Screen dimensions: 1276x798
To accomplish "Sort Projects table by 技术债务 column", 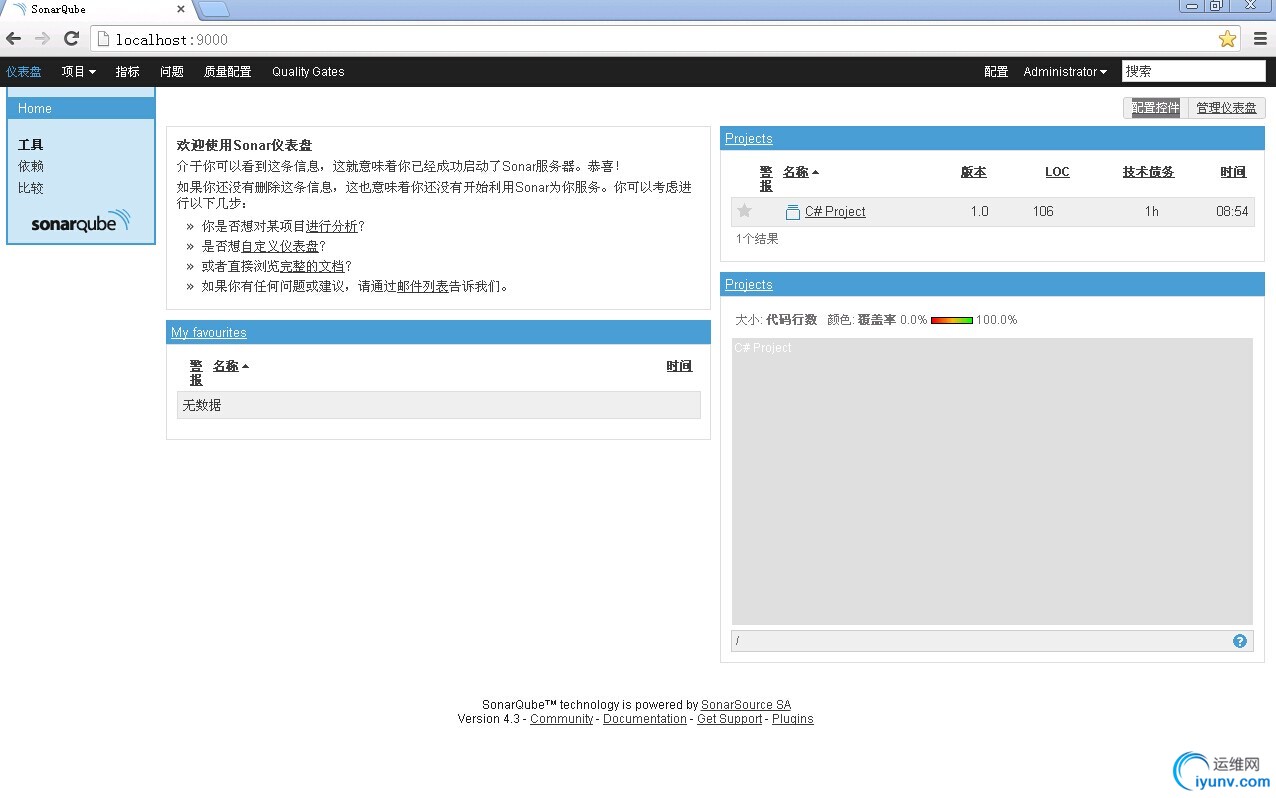I will click(1148, 172).
